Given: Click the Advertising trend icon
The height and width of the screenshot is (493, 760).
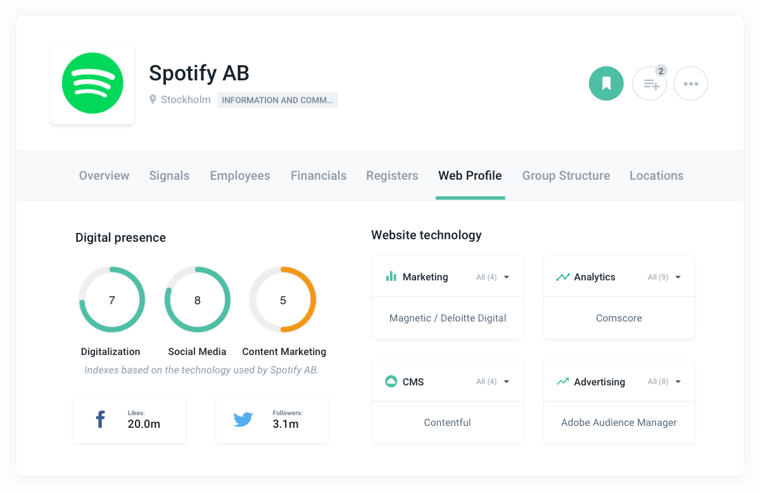Looking at the screenshot, I should click(563, 382).
